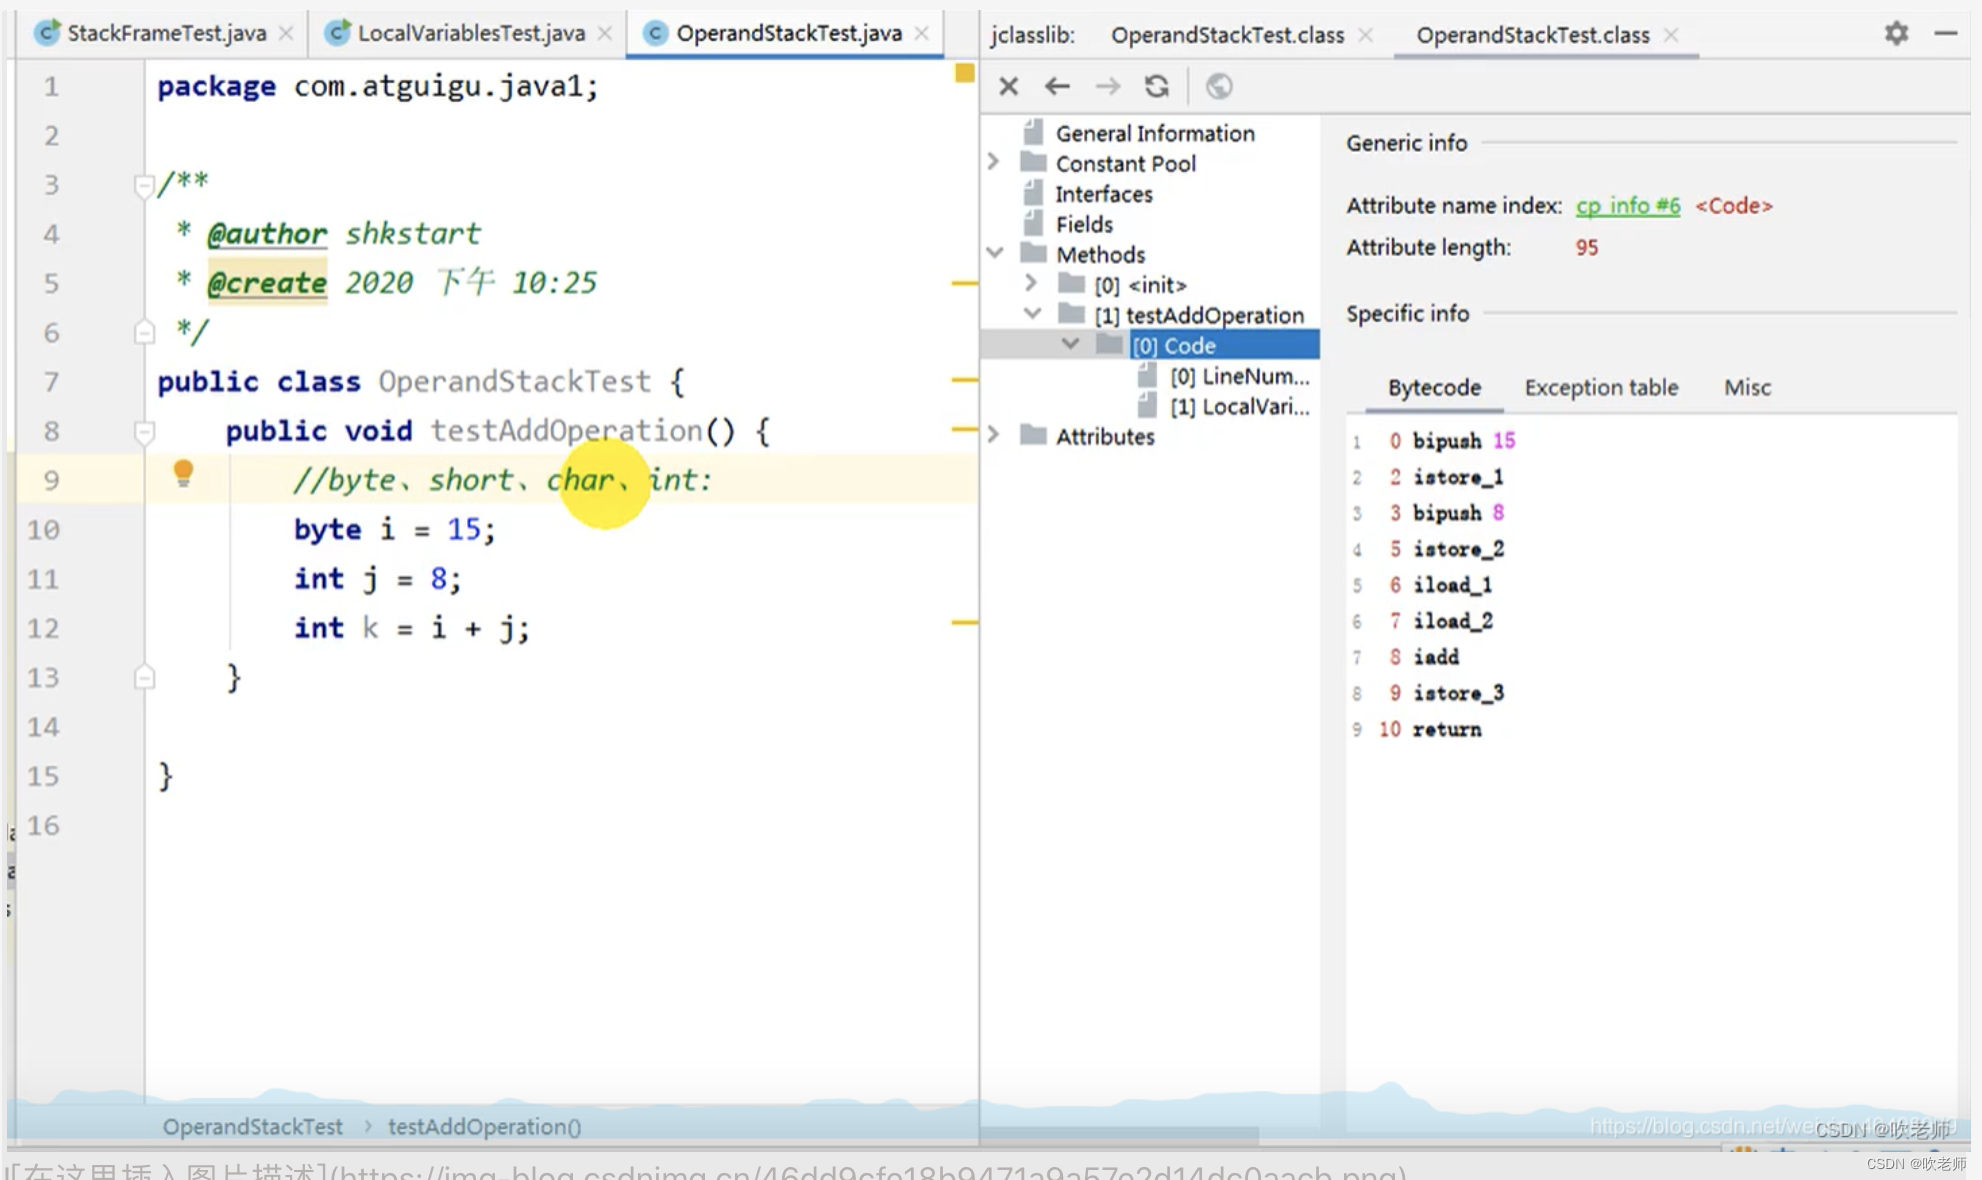
Task: Follow the cp_info #6 link
Action: tap(1627, 206)
